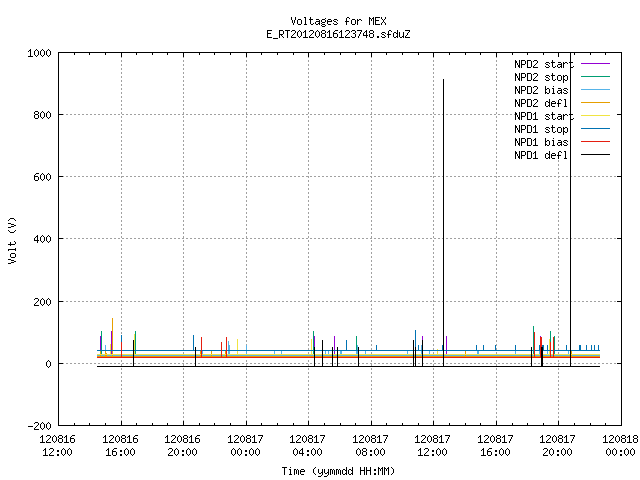Click the x-axis tick label '120818 00:00'

pos(620,446)
